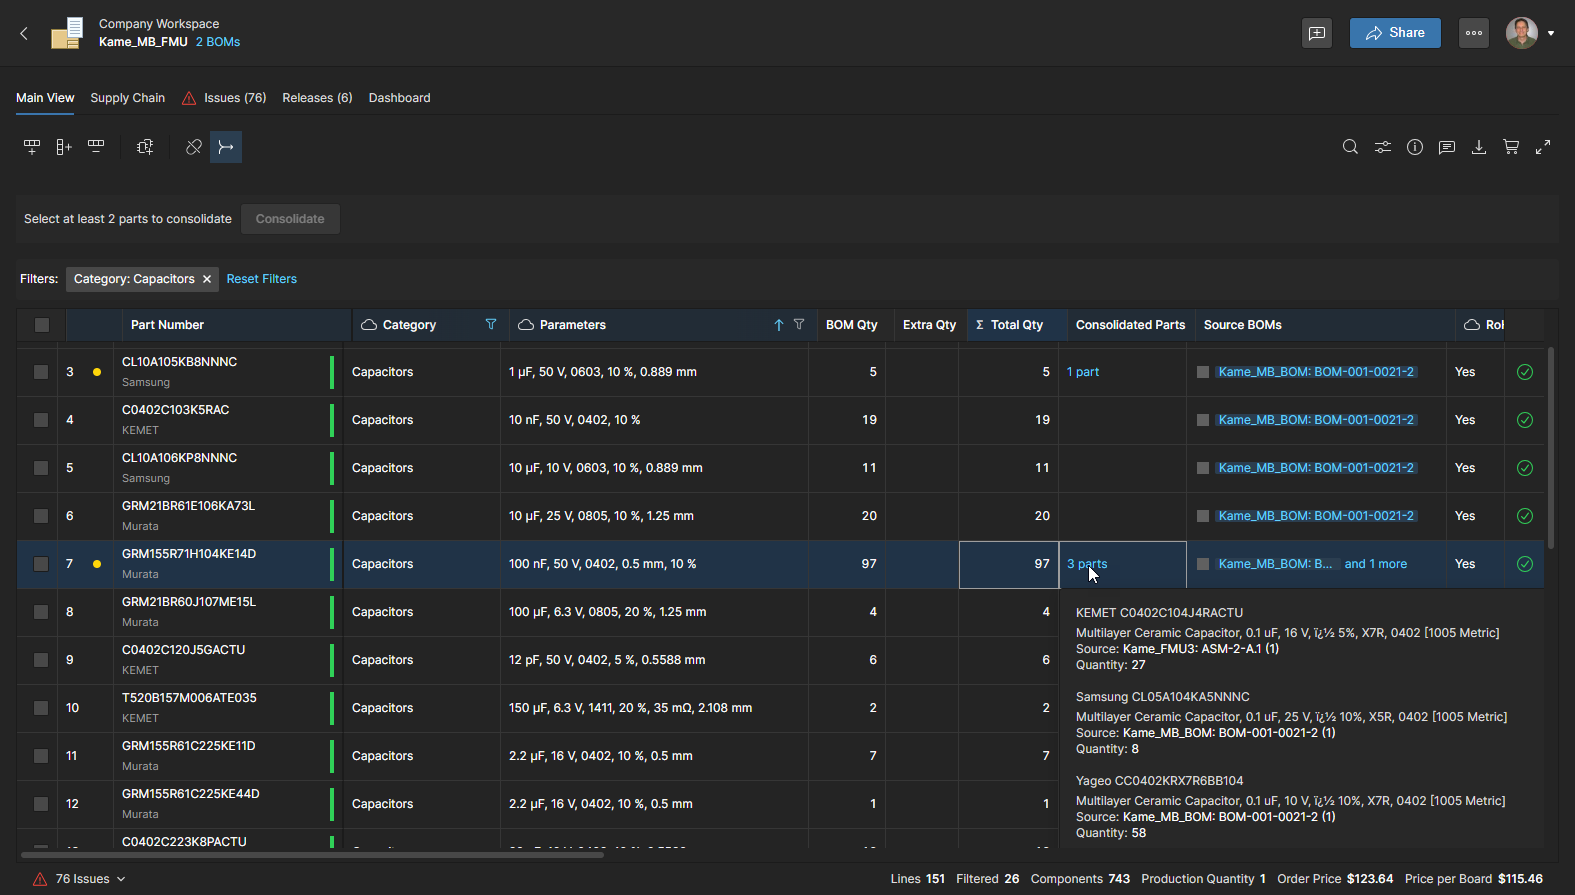The height and width of the screenshot is (895, 1575).
Task: Switch to the Supply Chain tab
Action: point(127,98)
